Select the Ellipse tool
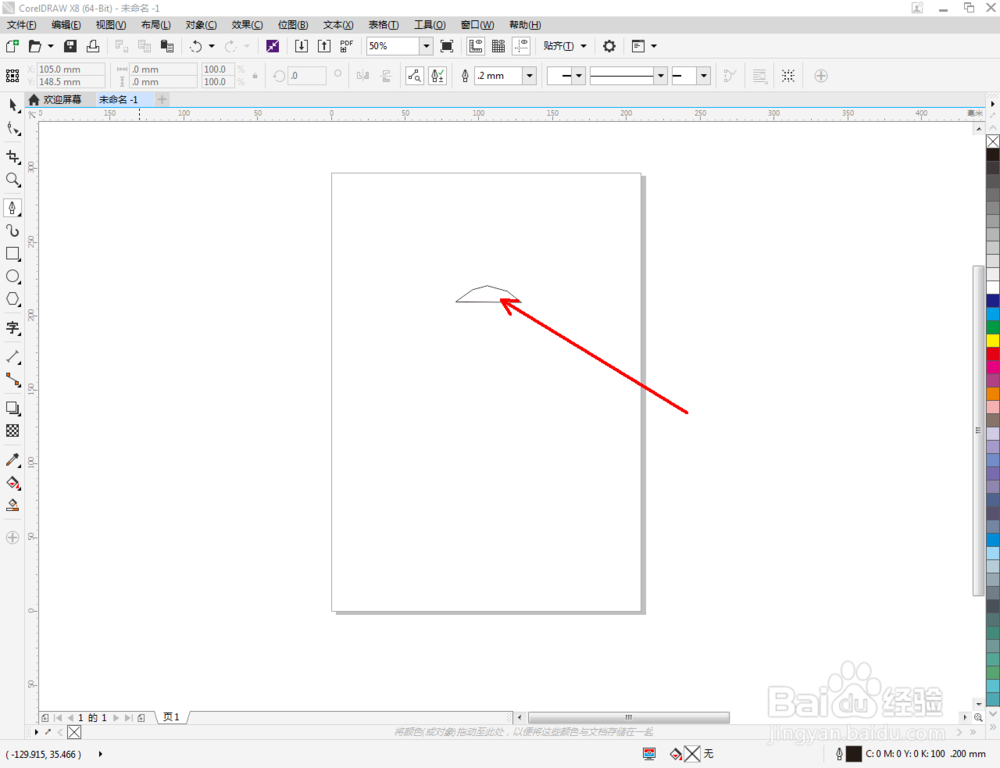1000x768 pixels. (13, 277)
